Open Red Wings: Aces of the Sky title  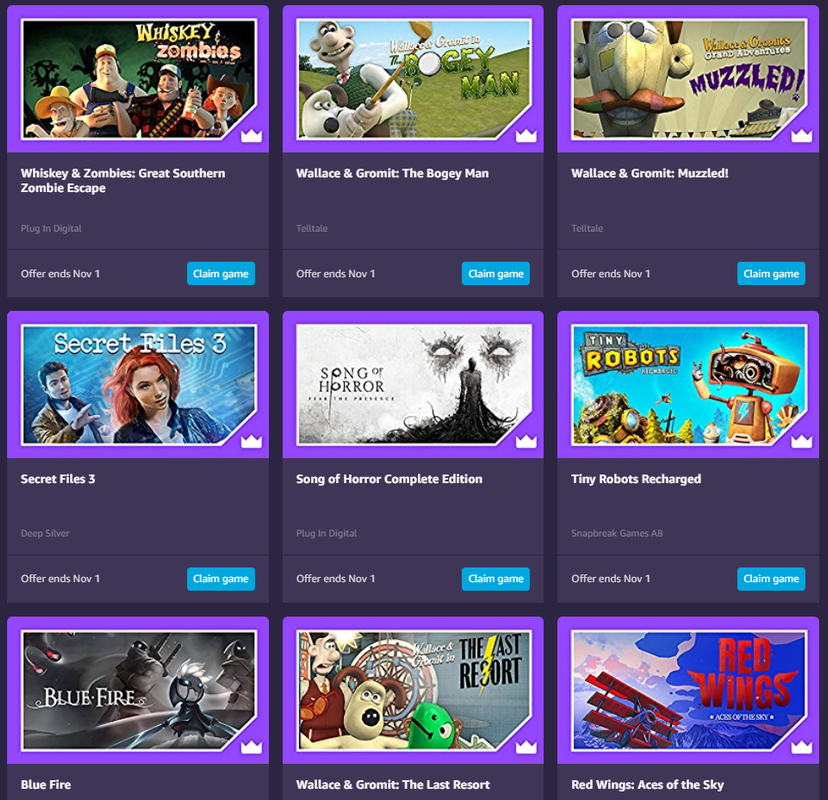point(647,785)
